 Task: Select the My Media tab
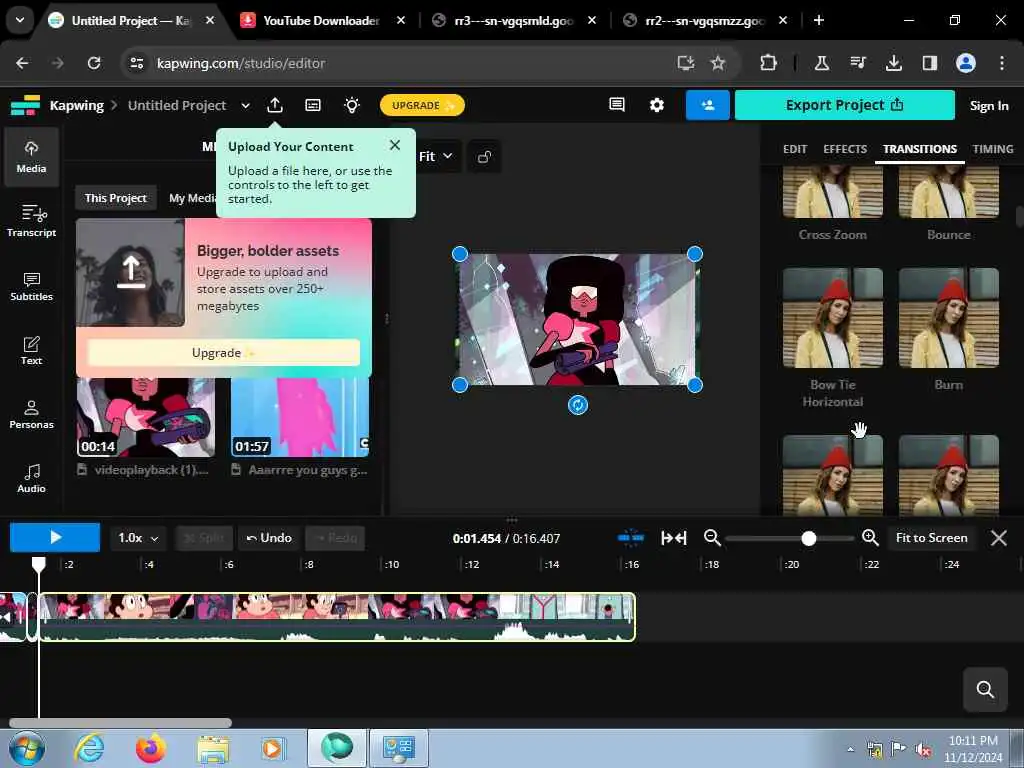coord(191,198)
